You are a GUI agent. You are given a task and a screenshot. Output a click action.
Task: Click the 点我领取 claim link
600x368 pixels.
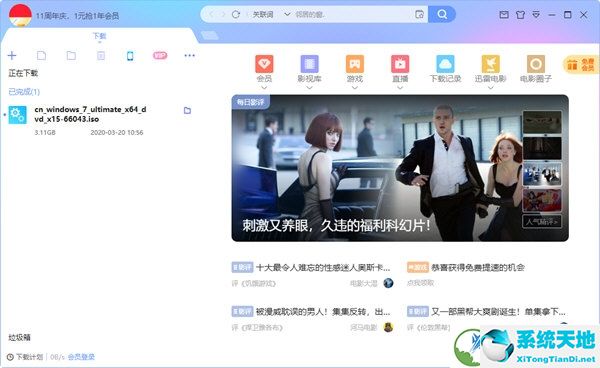420,283
